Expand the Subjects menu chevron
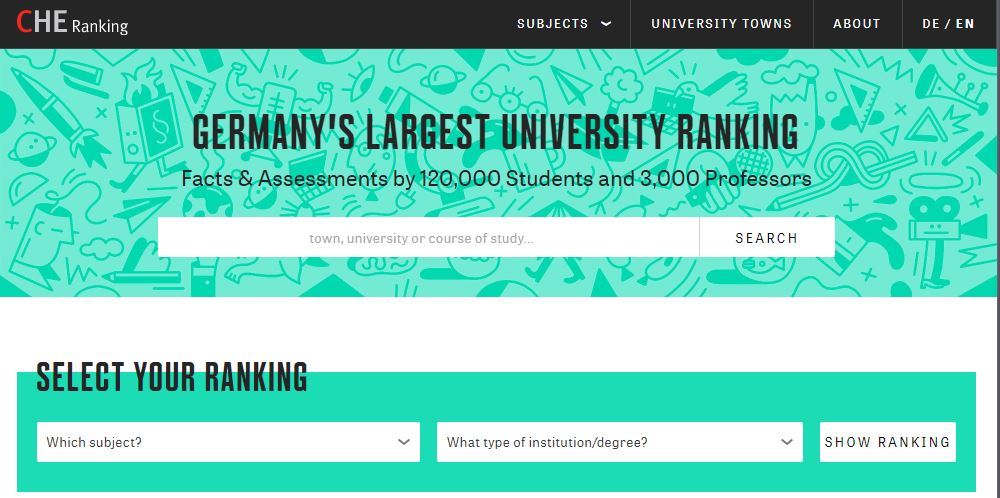 [x=606, y=24]
